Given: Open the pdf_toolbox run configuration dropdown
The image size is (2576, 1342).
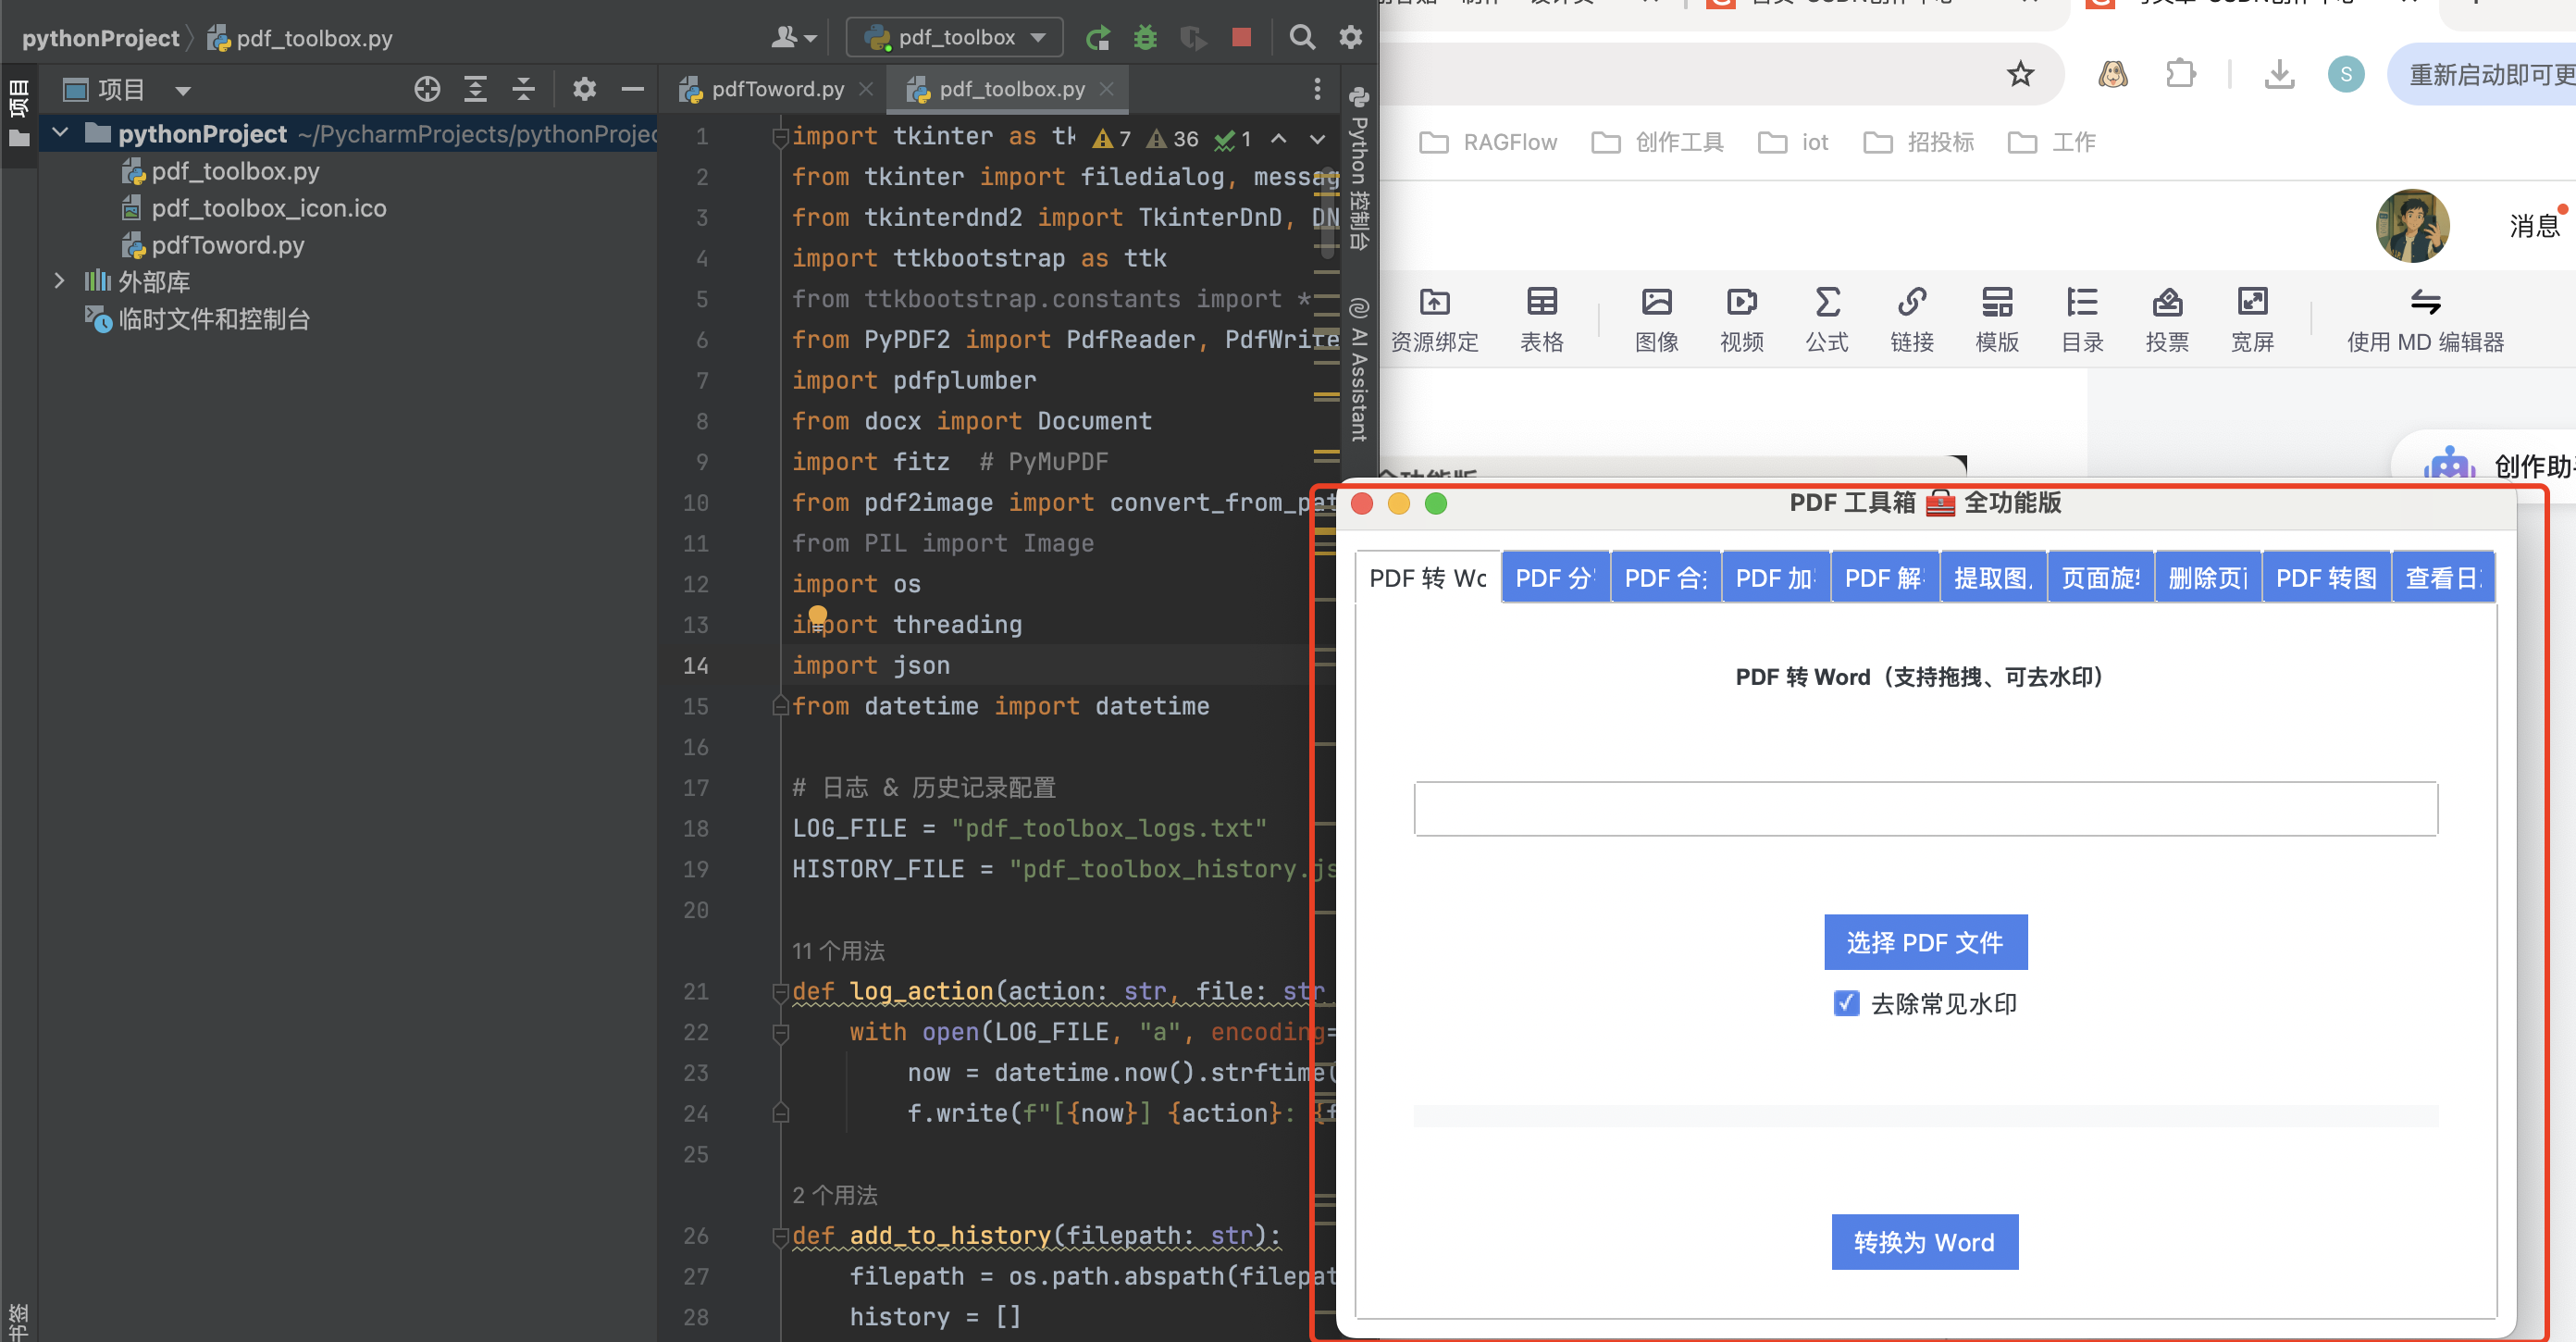Looking at the screenshot, I should click(x=954, y=38).
